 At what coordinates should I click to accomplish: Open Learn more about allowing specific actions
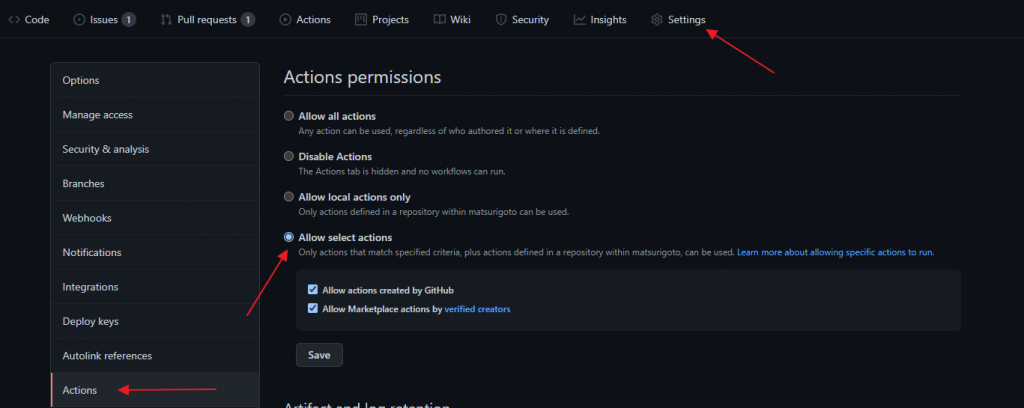(x=835, y=252)
